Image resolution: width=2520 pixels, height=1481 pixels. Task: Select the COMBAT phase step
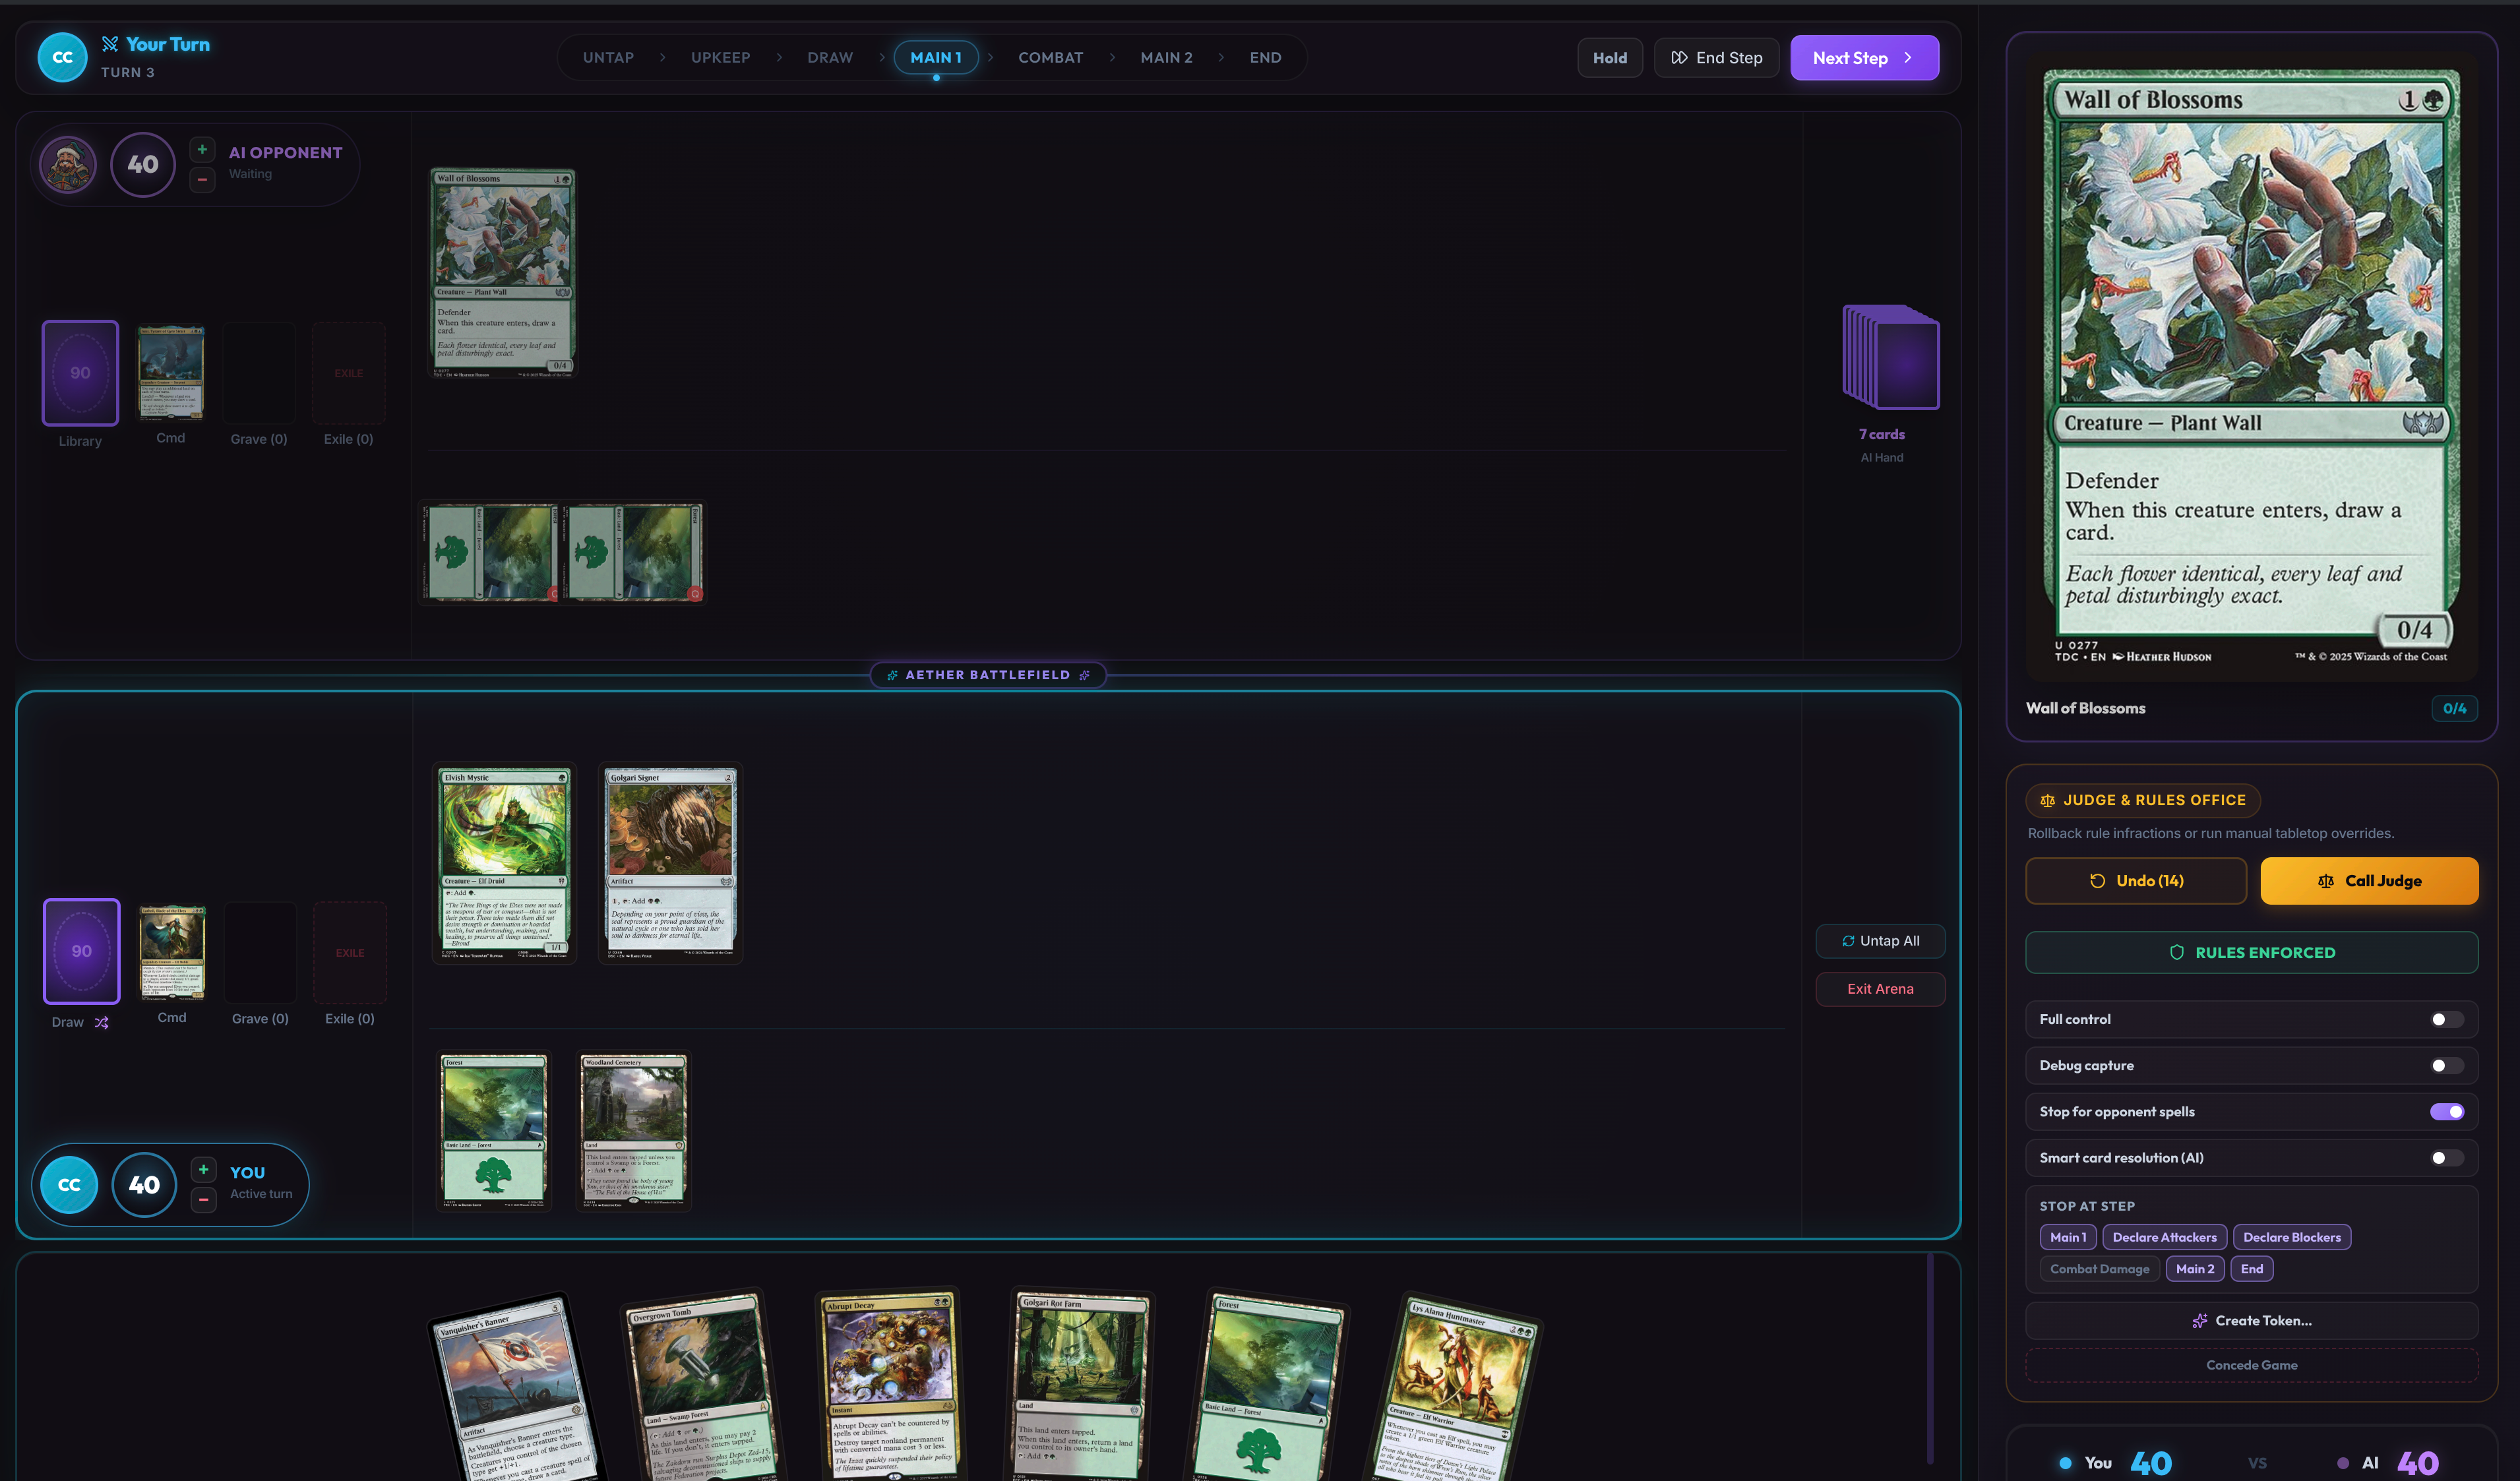point(1050,57)
